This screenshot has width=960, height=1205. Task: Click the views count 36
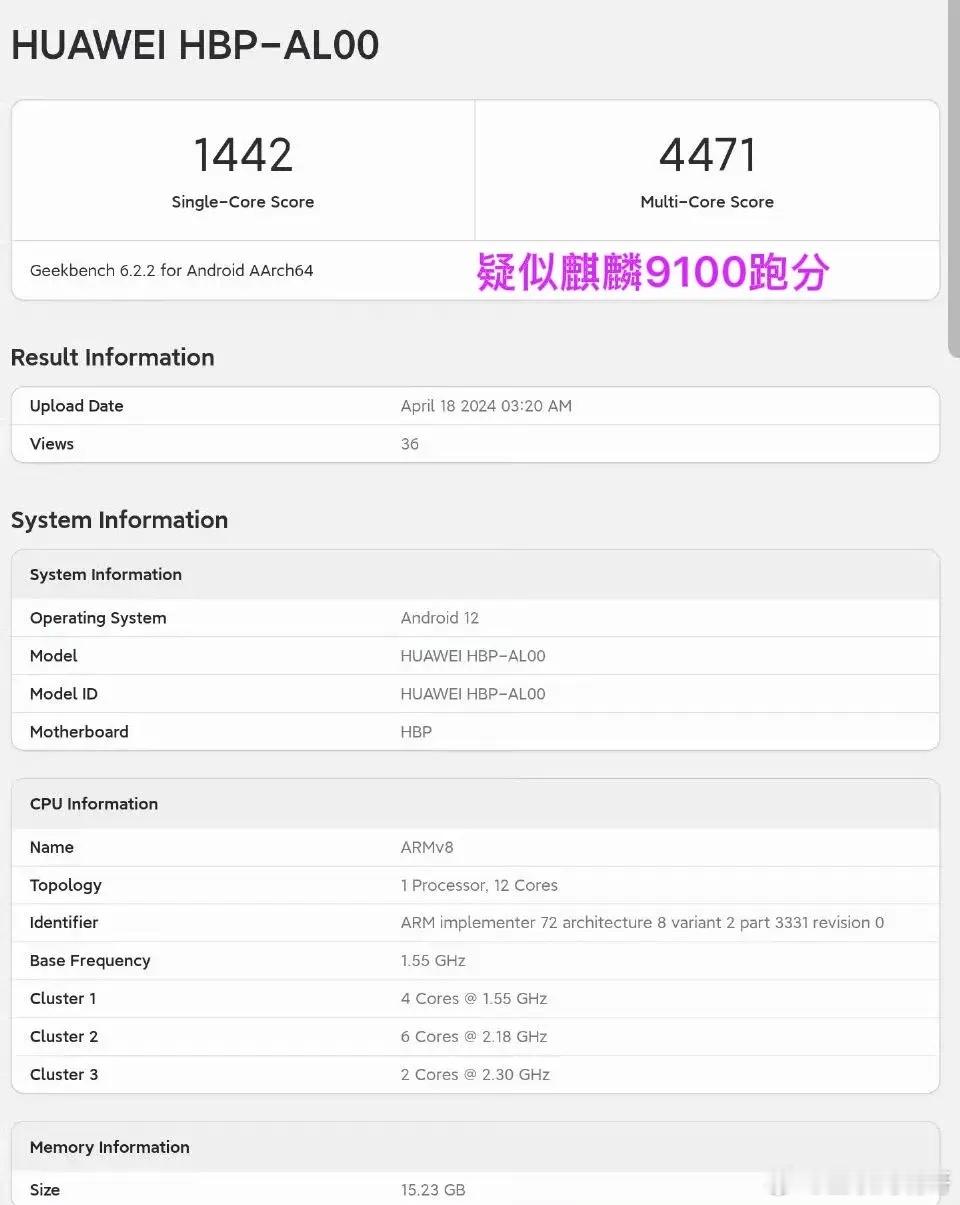pyautogui.click(x=410, y=444)
